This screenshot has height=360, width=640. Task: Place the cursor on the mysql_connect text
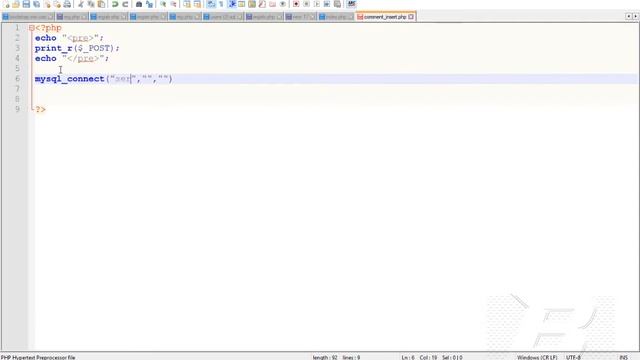pos(69,79)
